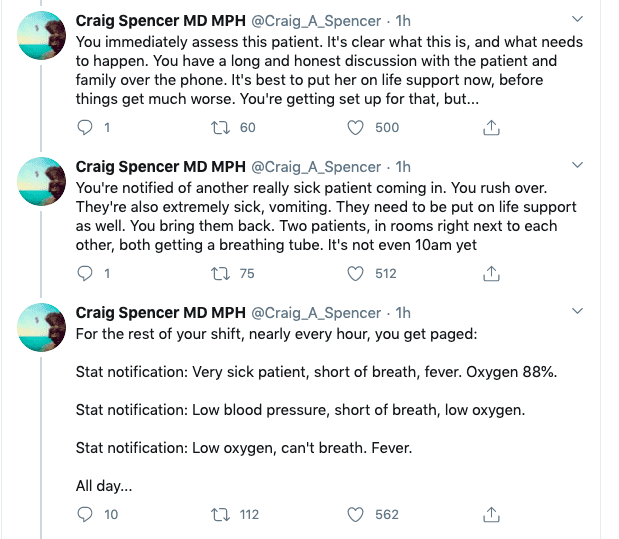Reply to the tweet with 75 retweets
This screenshot has width=619, height=539.
click(86, 273)
